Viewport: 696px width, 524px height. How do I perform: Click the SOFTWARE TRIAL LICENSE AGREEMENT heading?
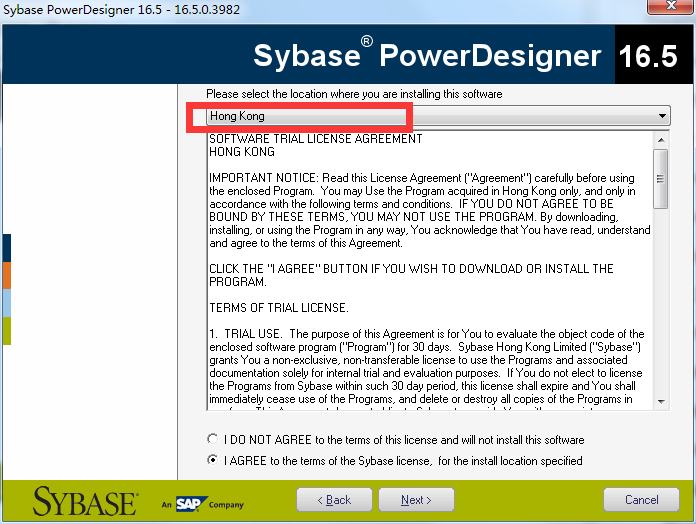point(316,139)
